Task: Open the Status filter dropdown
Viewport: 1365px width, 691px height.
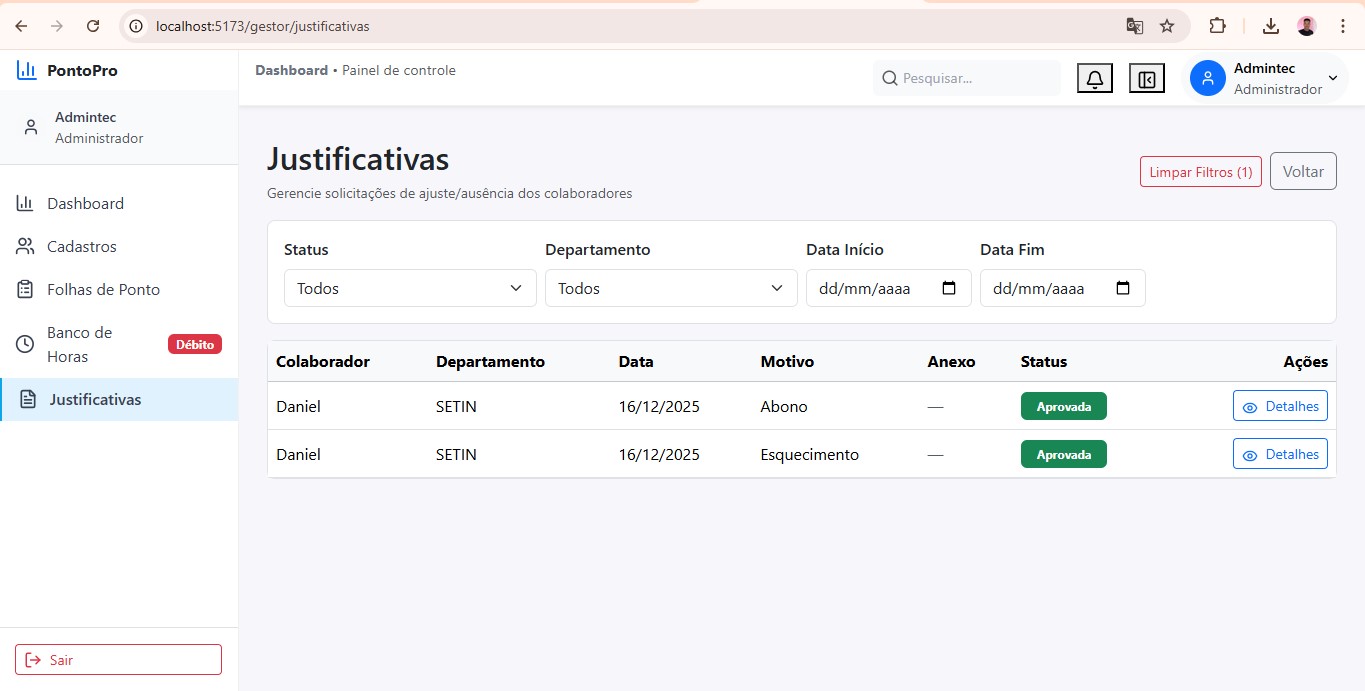Action: tap(409, 288)
